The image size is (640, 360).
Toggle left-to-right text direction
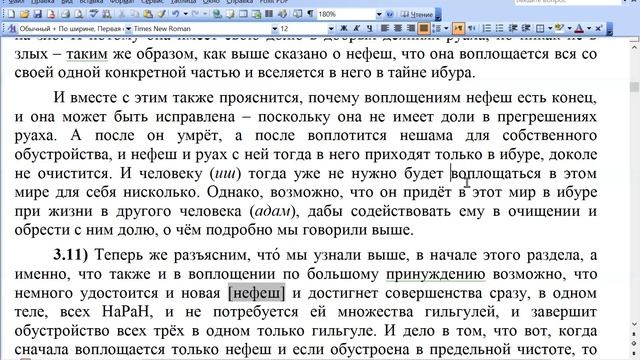[458, 28]
